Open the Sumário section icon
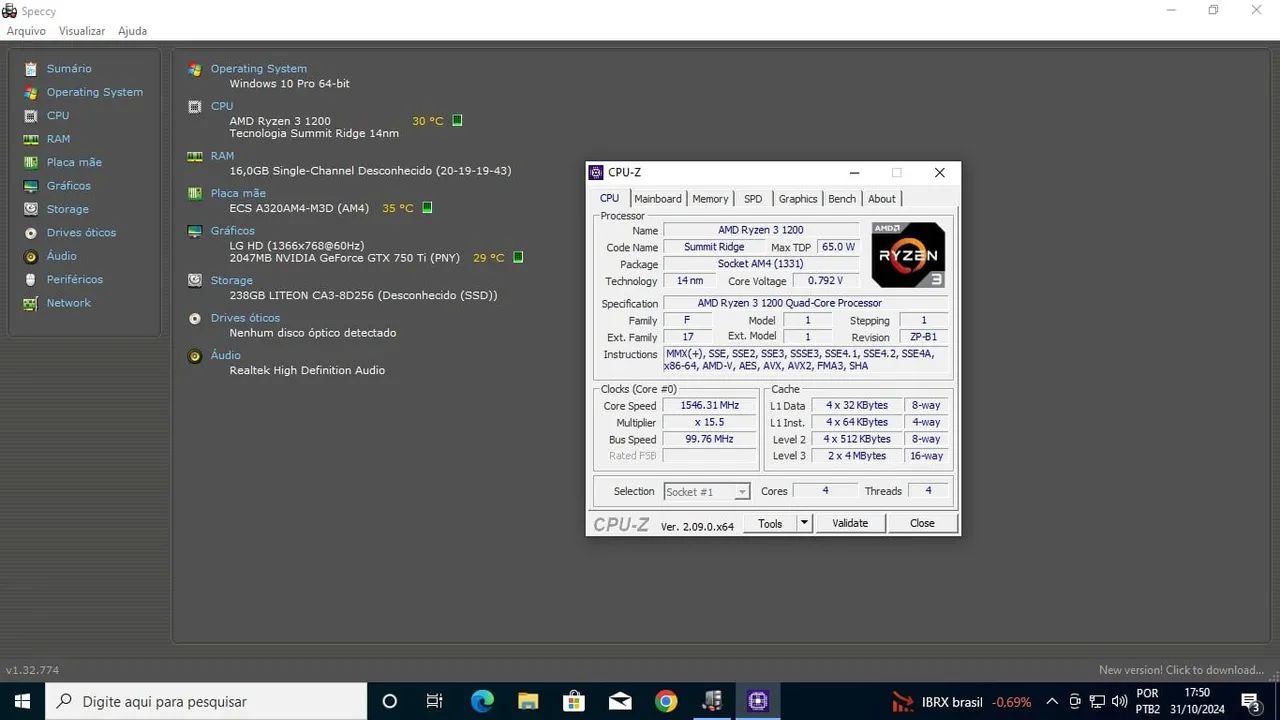The width and height of the screenshot is (1280, 720). pyautogui.click(x=32, y=68)
